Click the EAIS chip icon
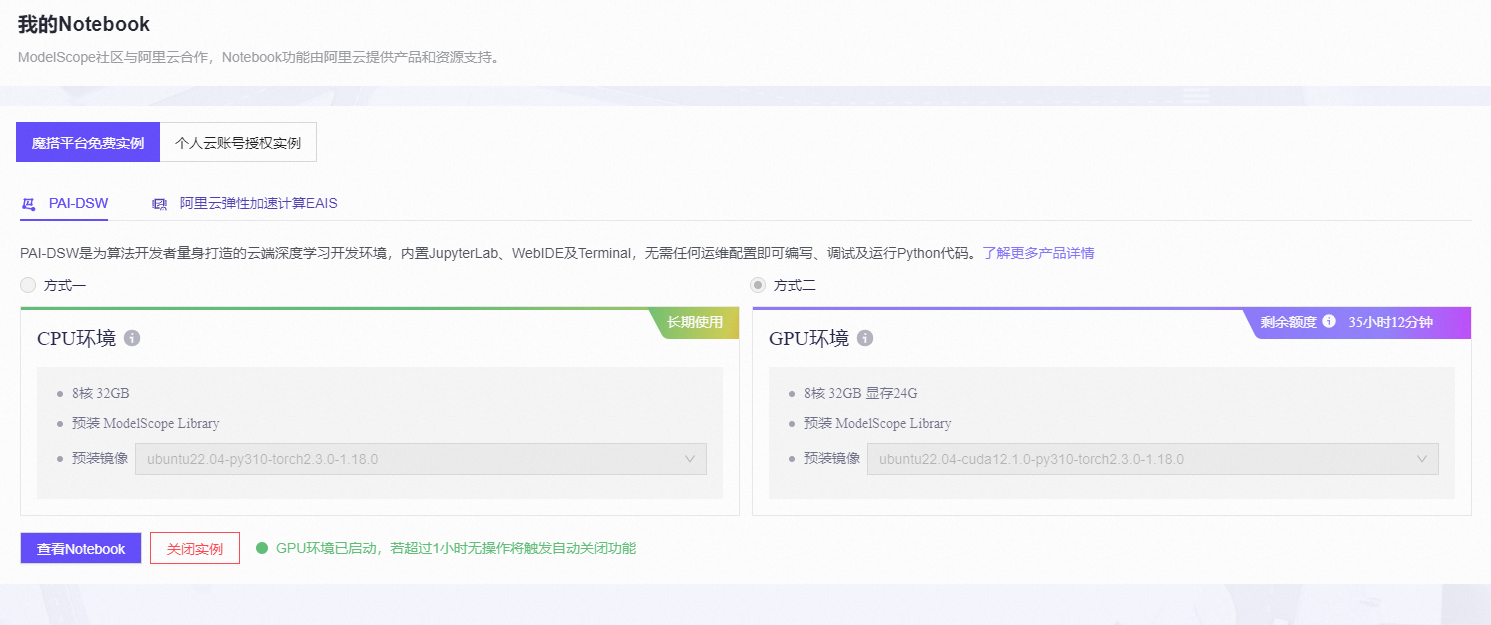1491x625 pixels. (159, 204)
